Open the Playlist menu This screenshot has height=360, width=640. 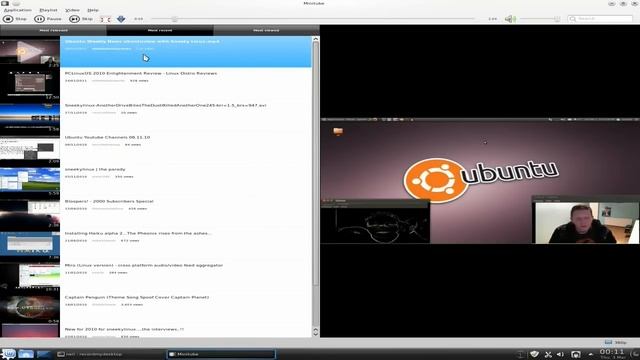point(48,10)
